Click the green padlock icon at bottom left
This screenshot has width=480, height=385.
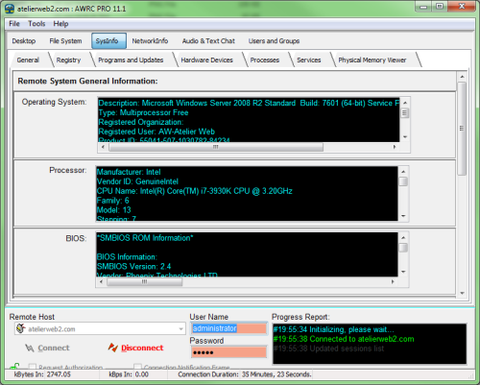(x=15, y=366)
